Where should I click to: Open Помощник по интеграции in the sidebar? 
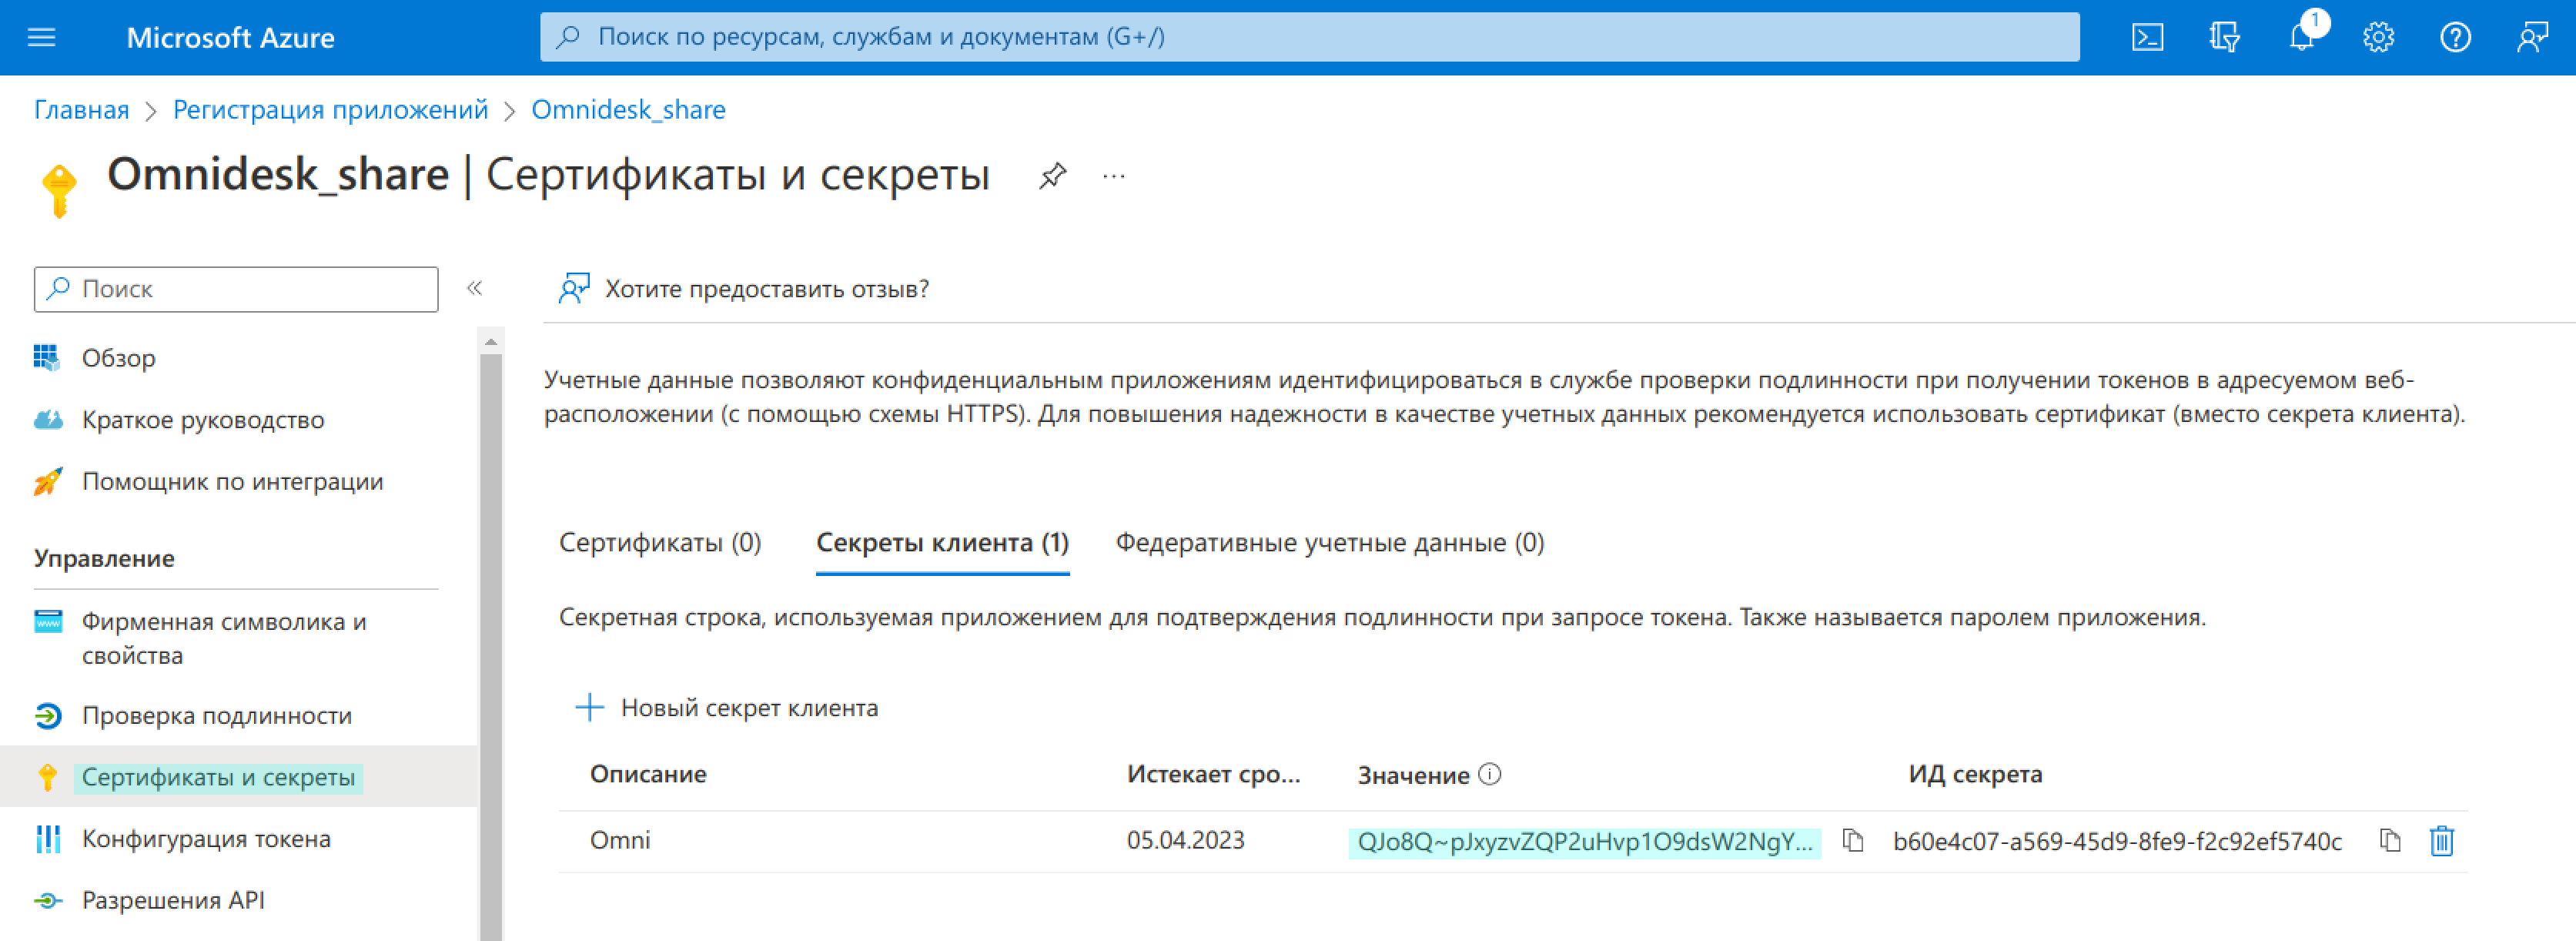point(232,482)
